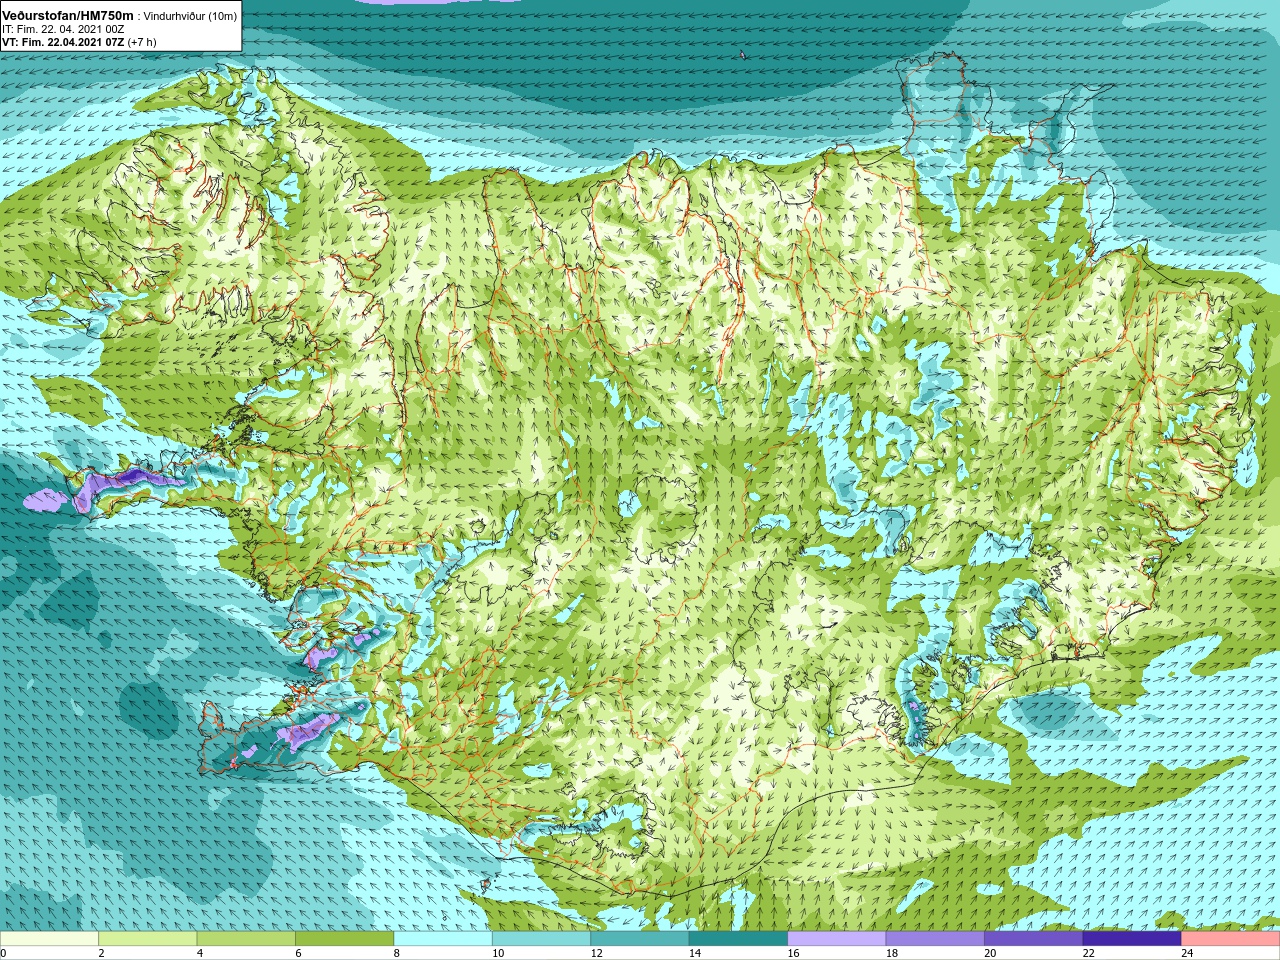Screen dimensions: 1280x960
Task: Select the legend swatch between 2 and 4
Action: pyautogui.click(x=148, y=939)
